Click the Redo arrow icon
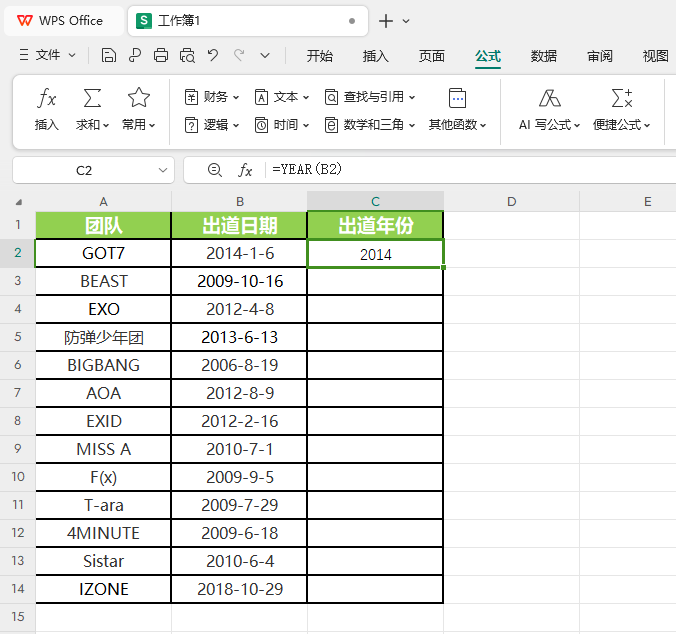This screenshot has width=676, height=634. click(239, 56)
